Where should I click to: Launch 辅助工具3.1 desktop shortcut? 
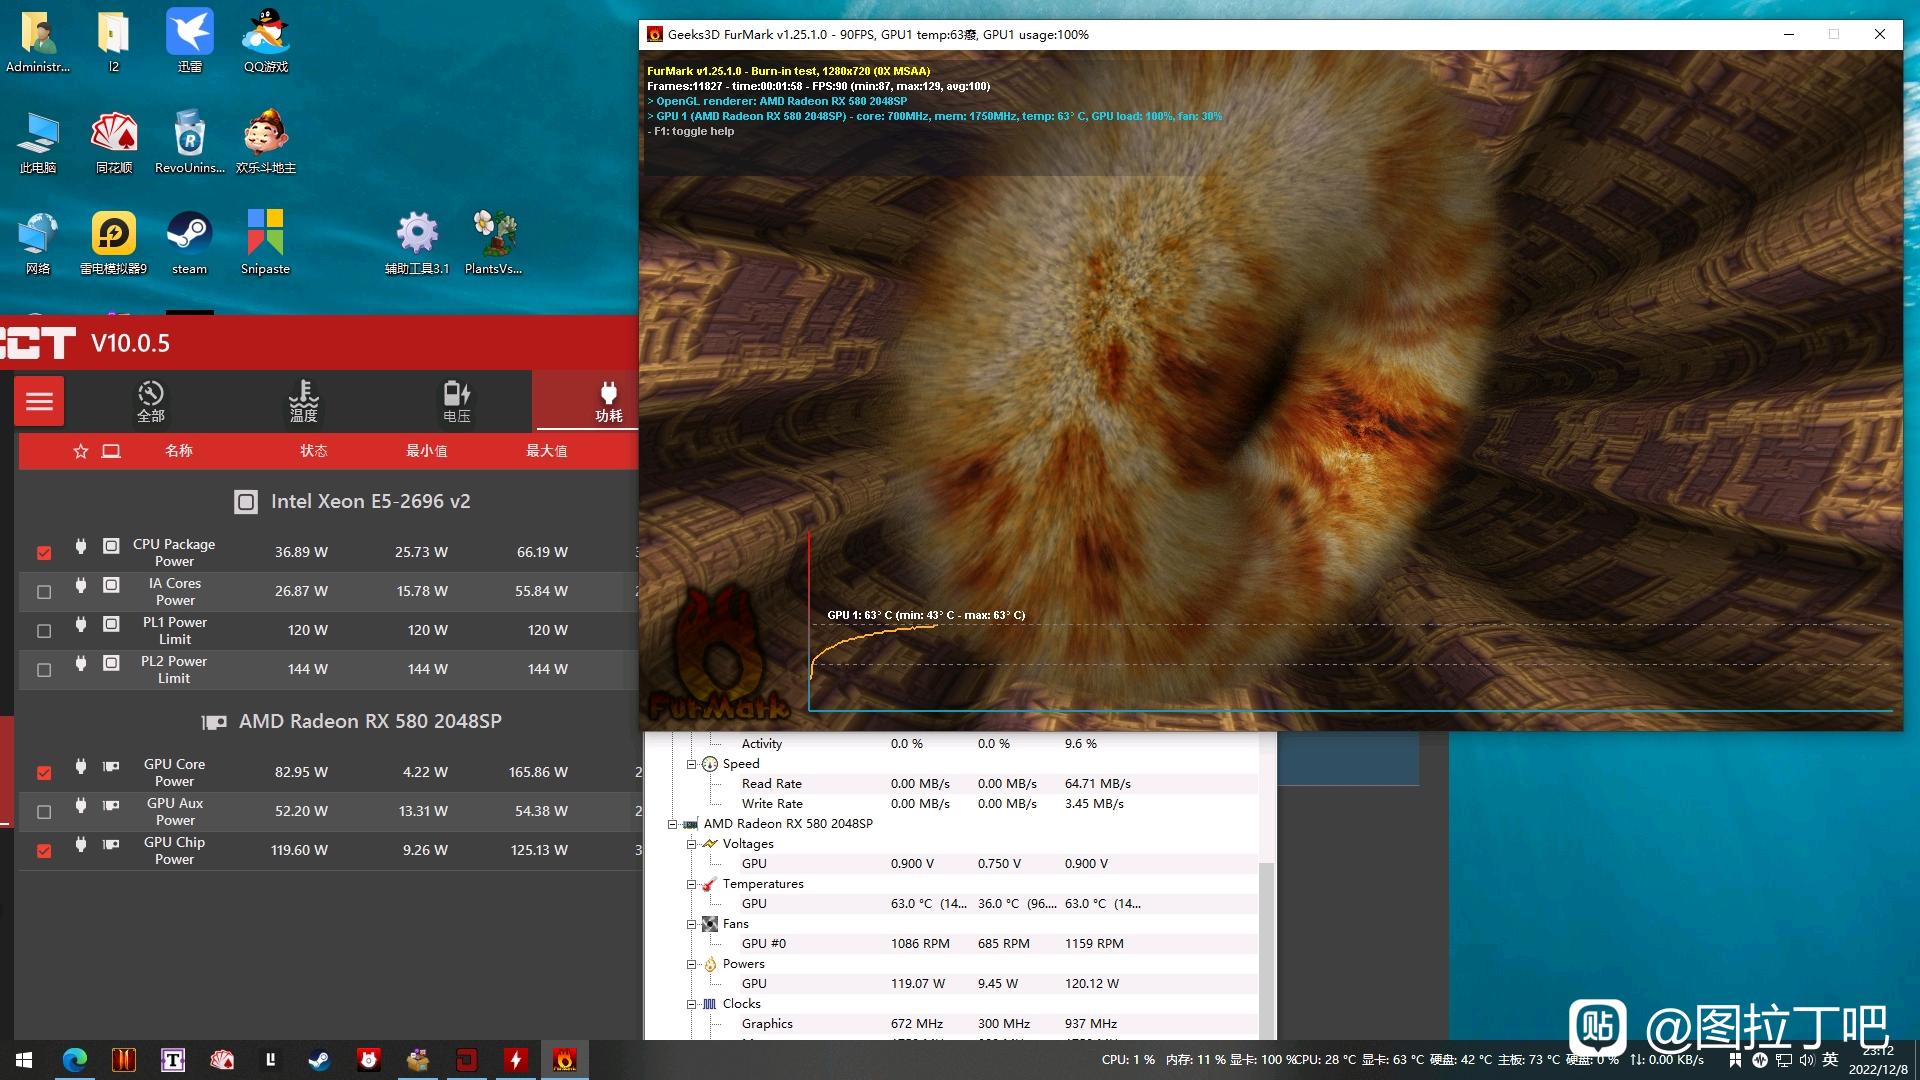[417, 244]
